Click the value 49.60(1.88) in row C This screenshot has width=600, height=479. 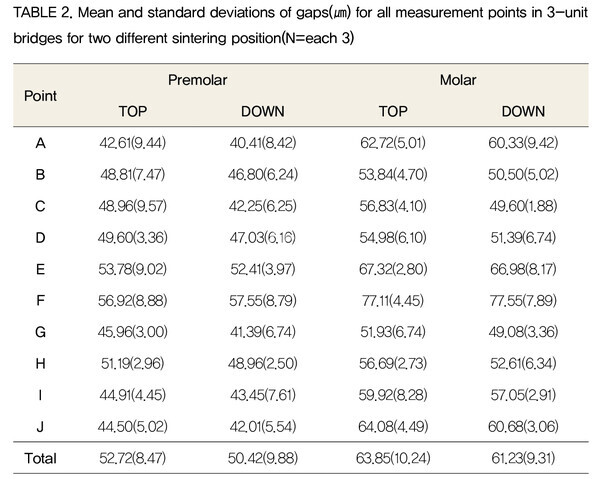(523, 206)
